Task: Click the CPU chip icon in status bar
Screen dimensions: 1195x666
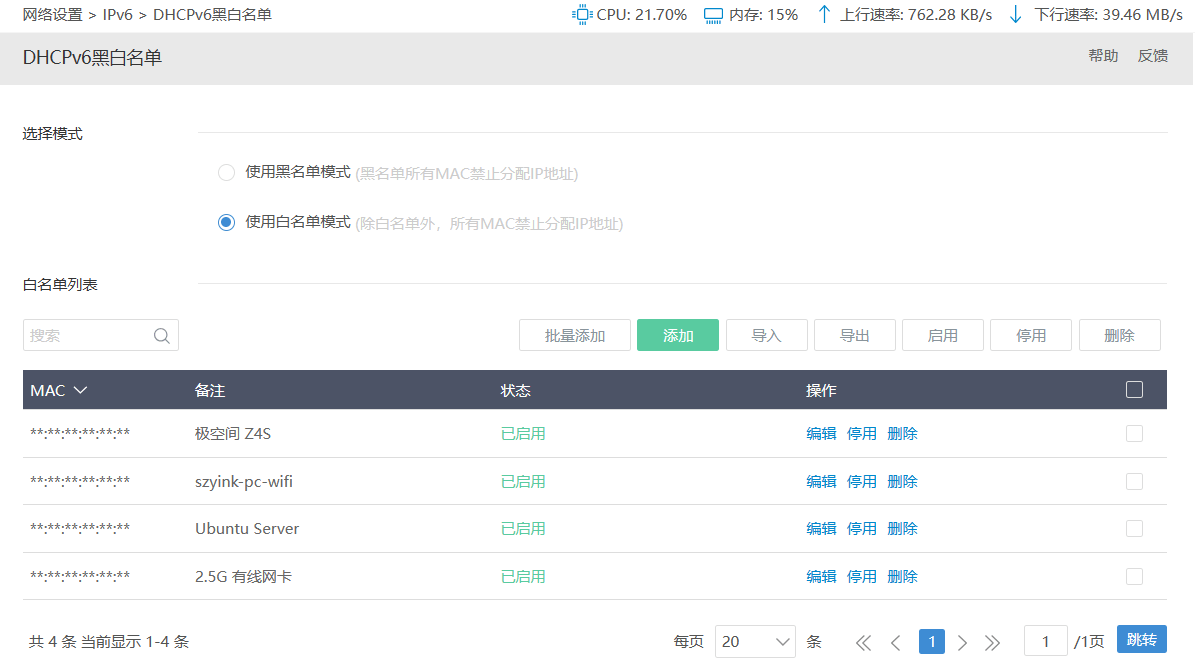Action: tap(581, 14)
